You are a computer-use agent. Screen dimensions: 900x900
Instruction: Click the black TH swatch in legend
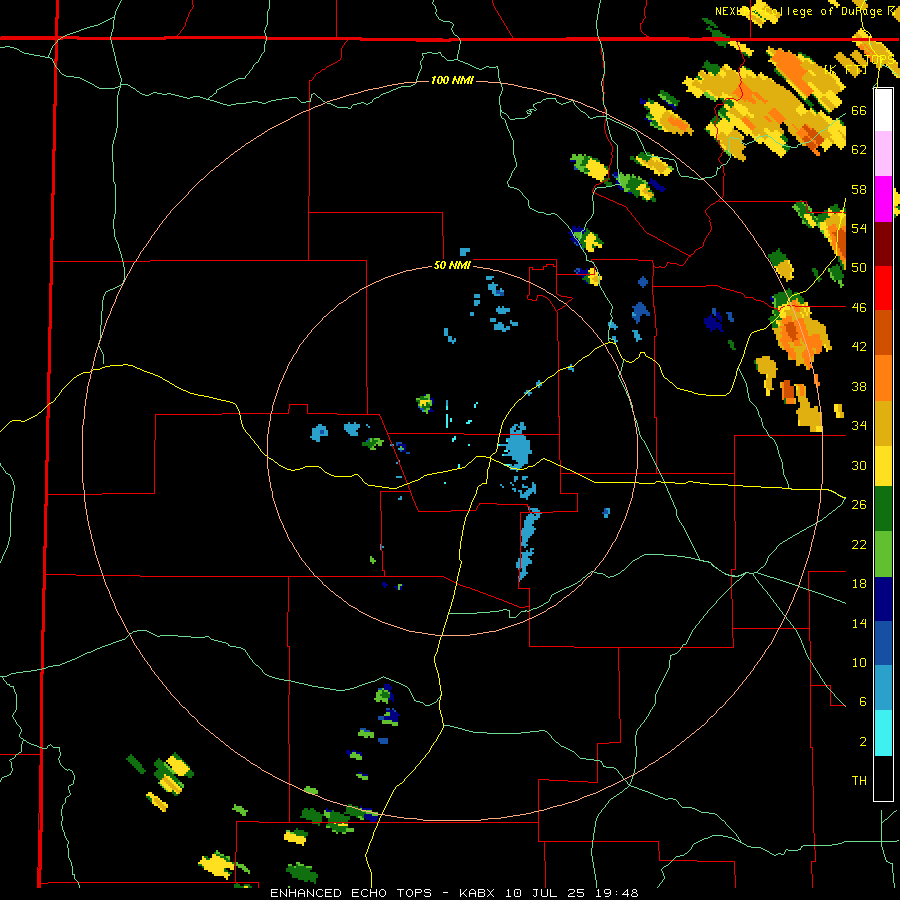(883, 777)
